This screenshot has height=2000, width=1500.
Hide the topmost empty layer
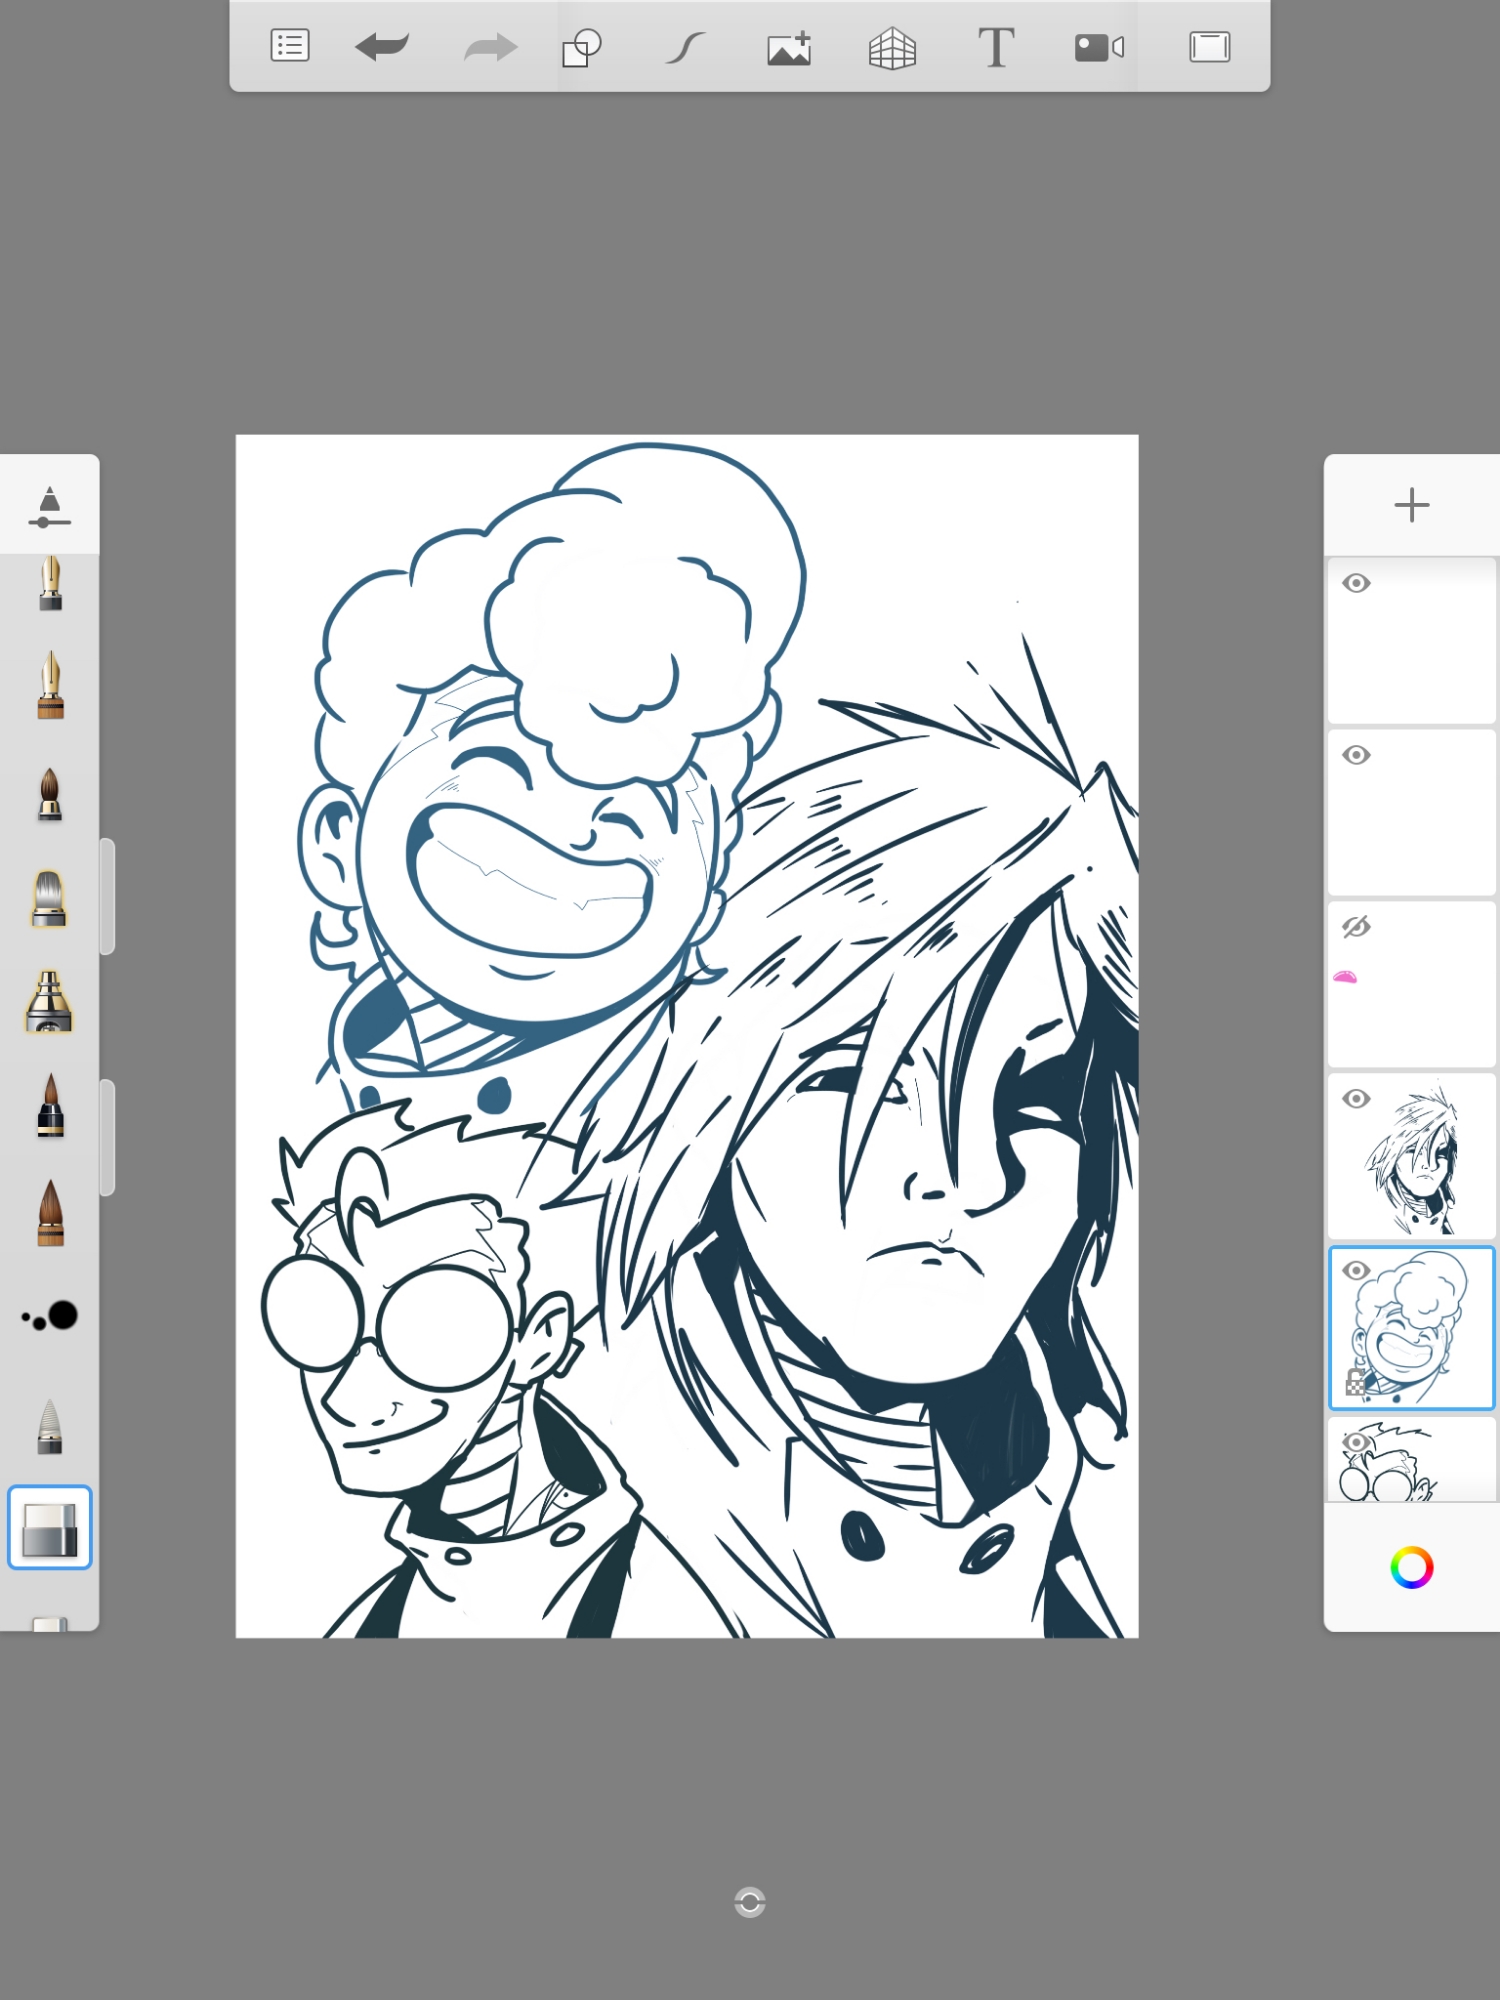(x=1356, y=584)
